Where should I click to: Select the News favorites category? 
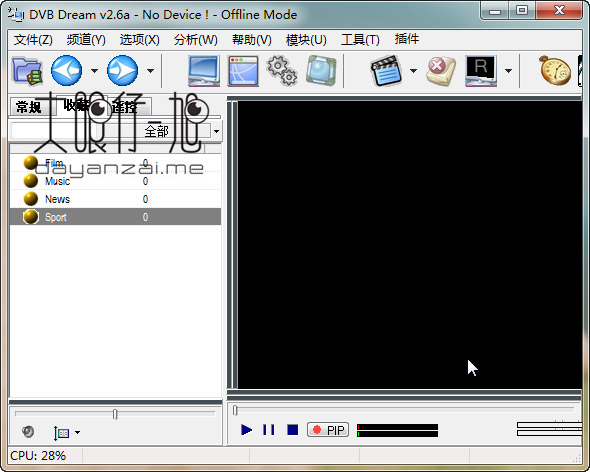pyautogui.click(x=115, y=199)
